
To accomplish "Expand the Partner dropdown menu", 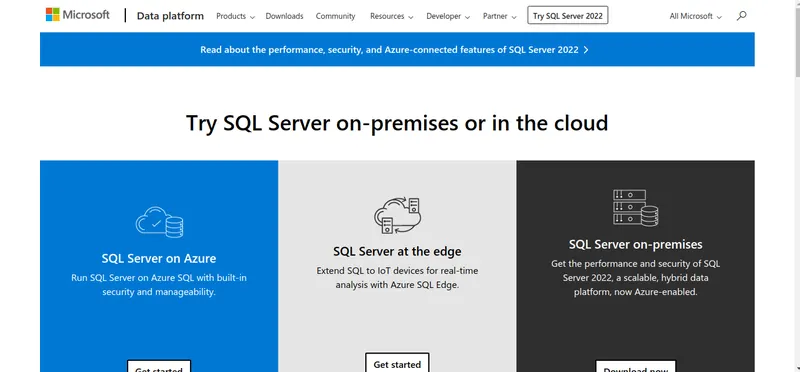I will (x=499, y=16).
